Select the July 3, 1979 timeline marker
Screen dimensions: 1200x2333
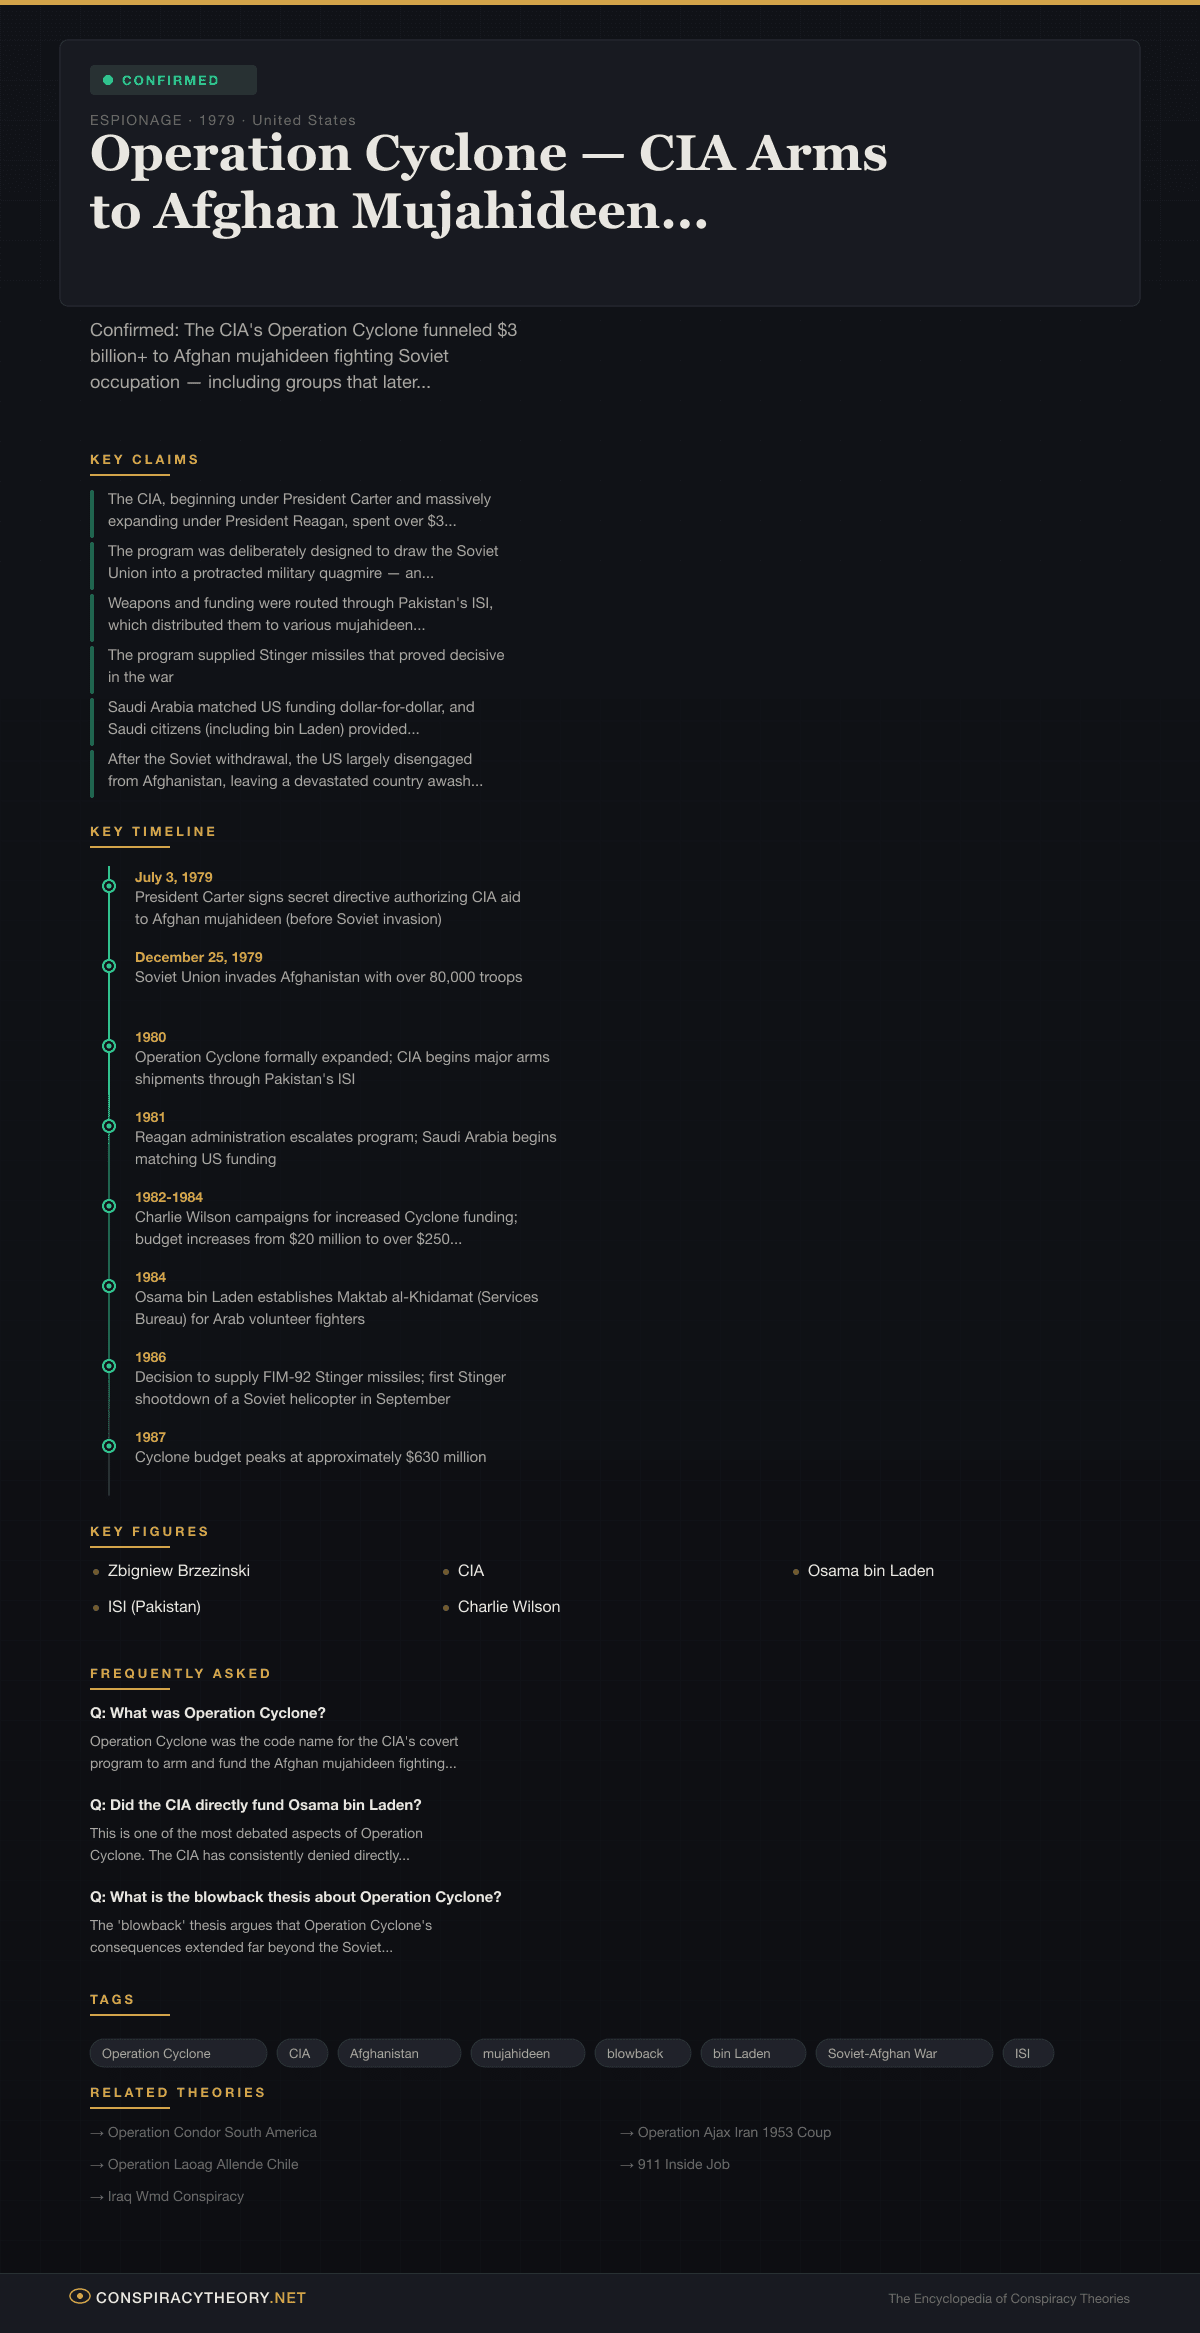coord(109,886)
